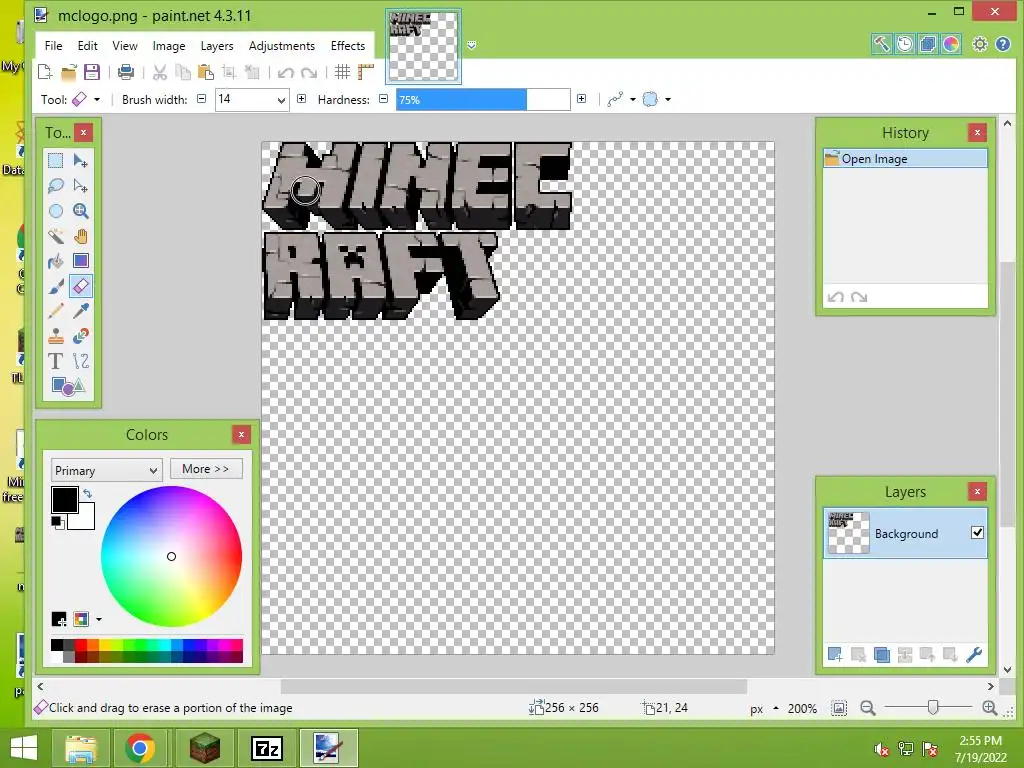1024x768 pixels.
Task: Decrease brush width minus button
Action: (x=202, y=99)
